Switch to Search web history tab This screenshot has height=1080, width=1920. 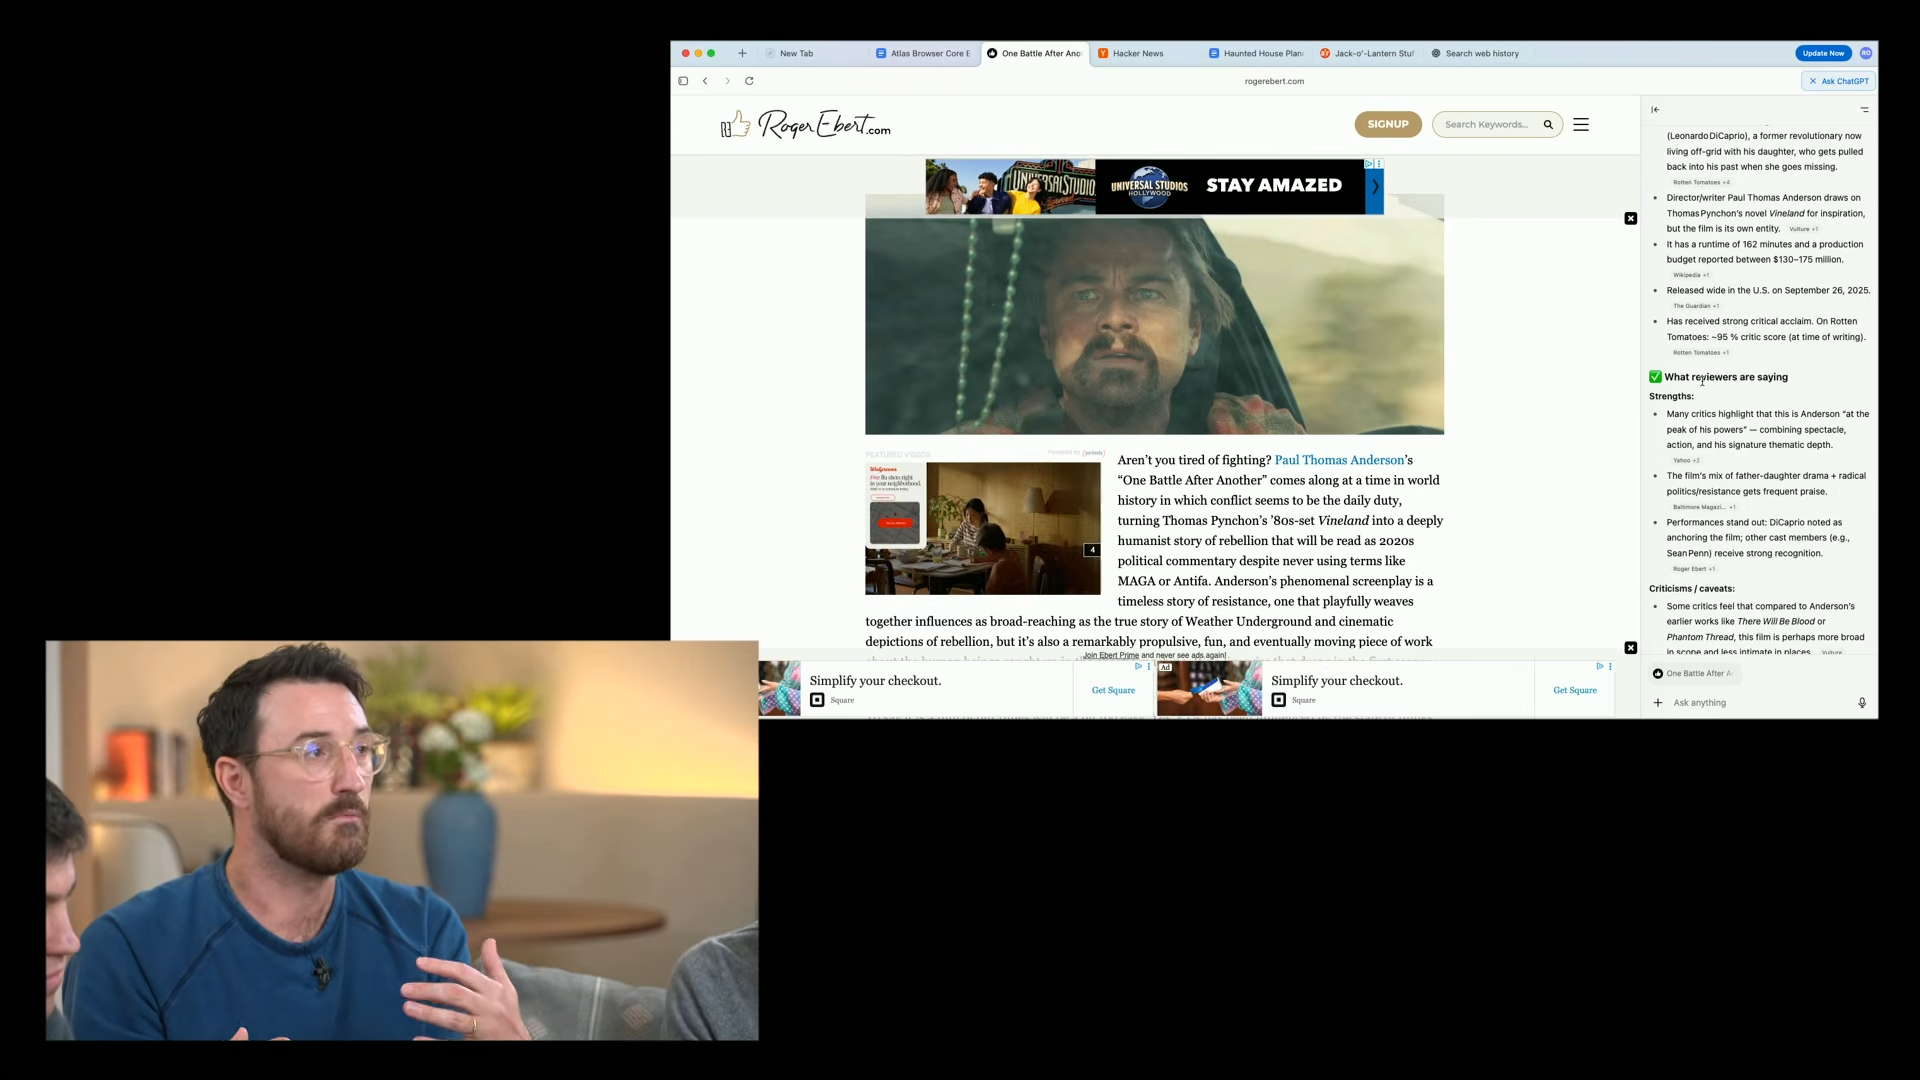pyautogui.click(x=1481, y=53)
